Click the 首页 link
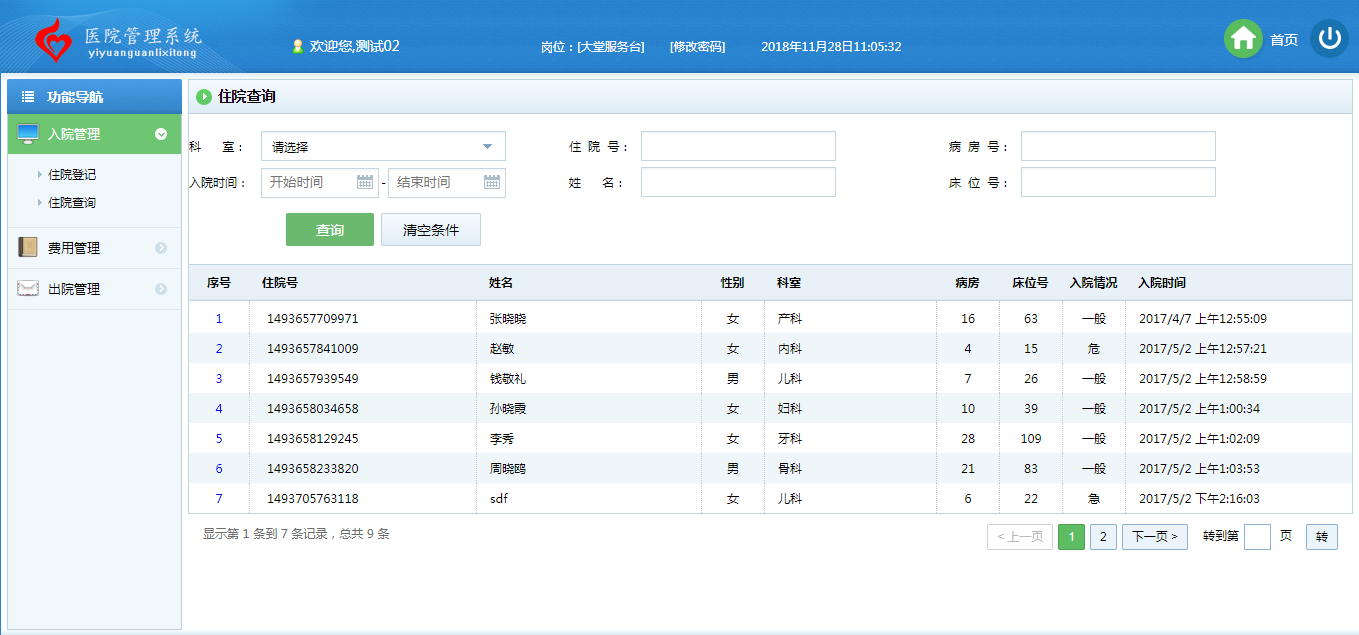 1284,40
